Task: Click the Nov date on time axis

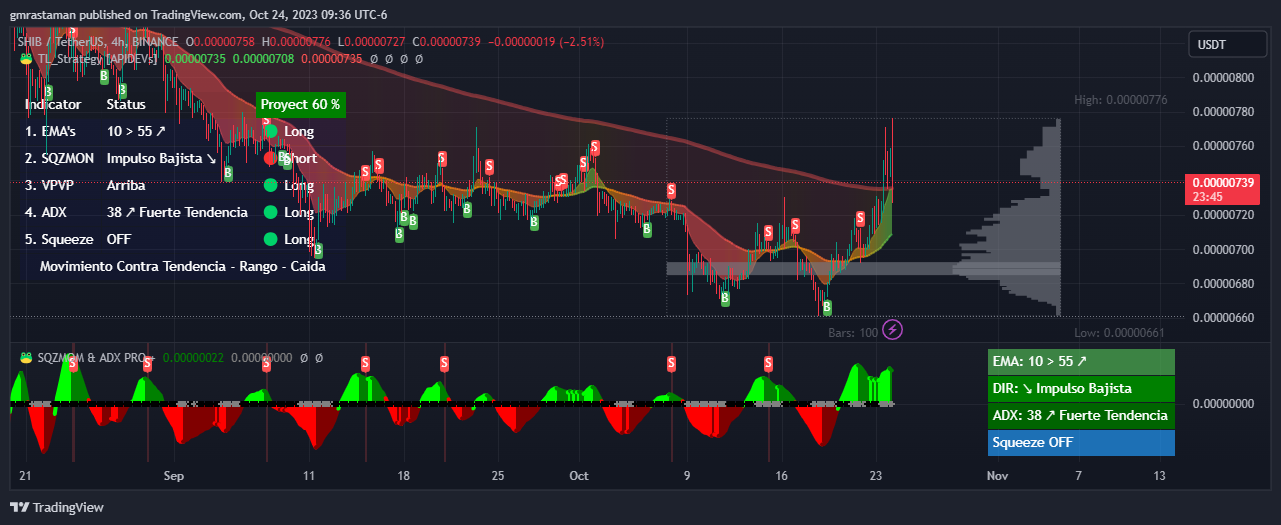Action: (x=997, y=475)
